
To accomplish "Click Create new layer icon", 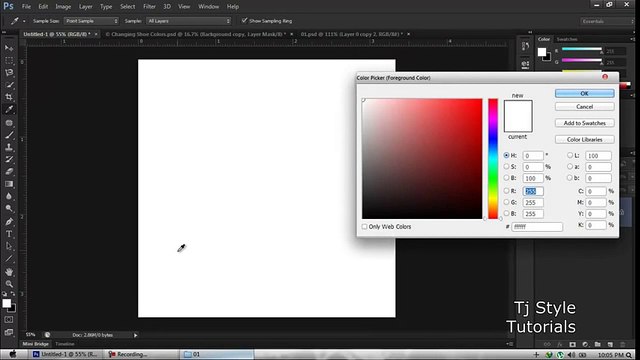I will tap(610, 344).
